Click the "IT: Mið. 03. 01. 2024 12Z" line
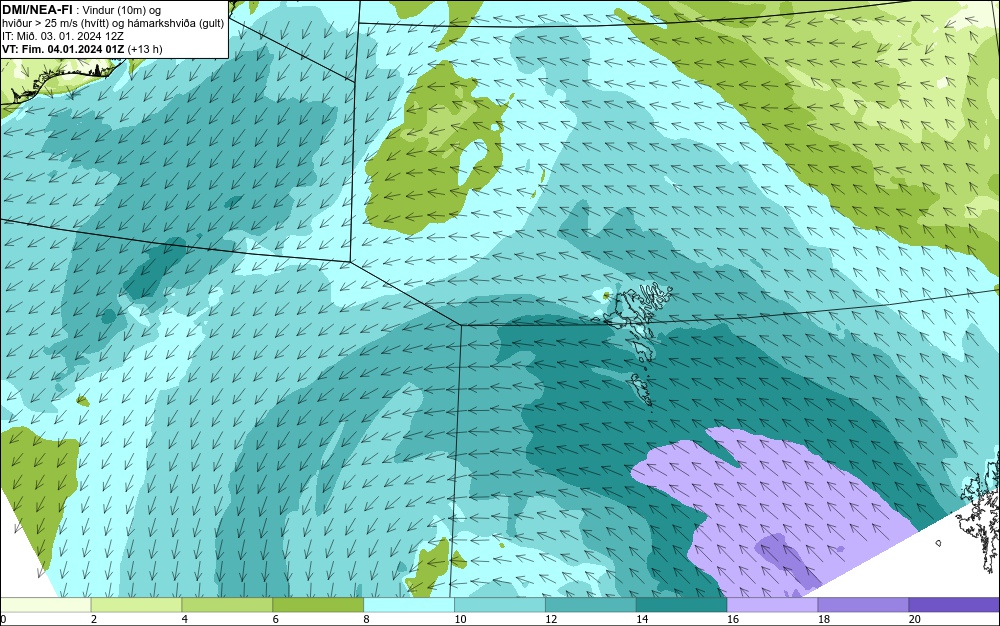The height and width of the screenshot is (626, 1000). point(63,36)
